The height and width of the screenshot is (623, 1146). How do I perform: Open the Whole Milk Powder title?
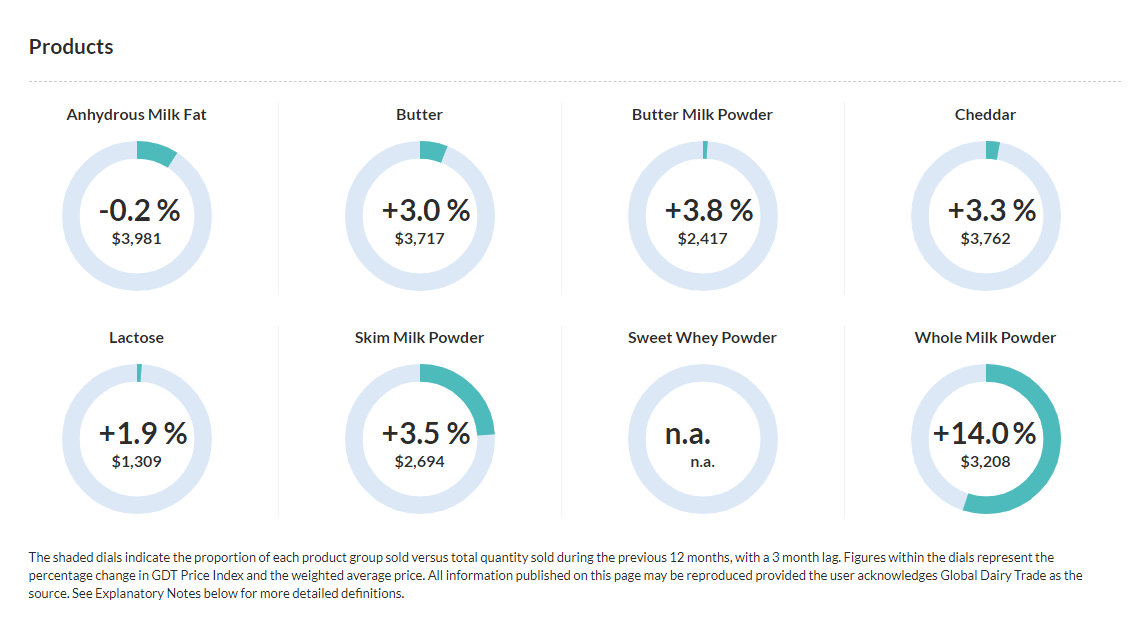pyautogui.click(x=985, y=338)
